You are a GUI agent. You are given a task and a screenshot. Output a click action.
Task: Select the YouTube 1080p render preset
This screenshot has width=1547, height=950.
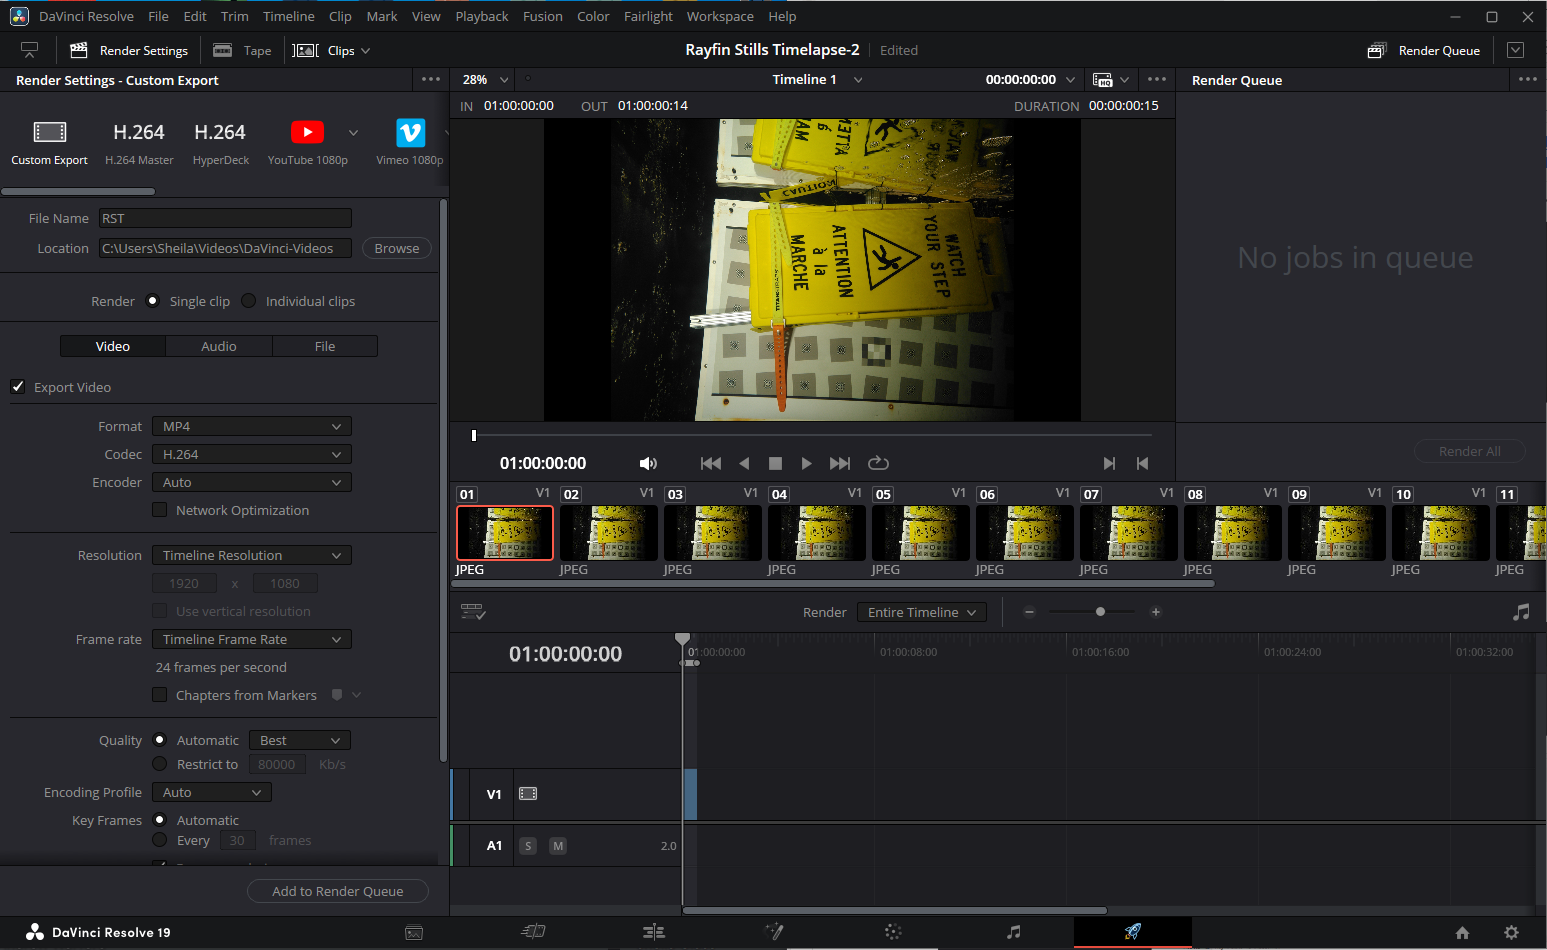tap(307, 133)
